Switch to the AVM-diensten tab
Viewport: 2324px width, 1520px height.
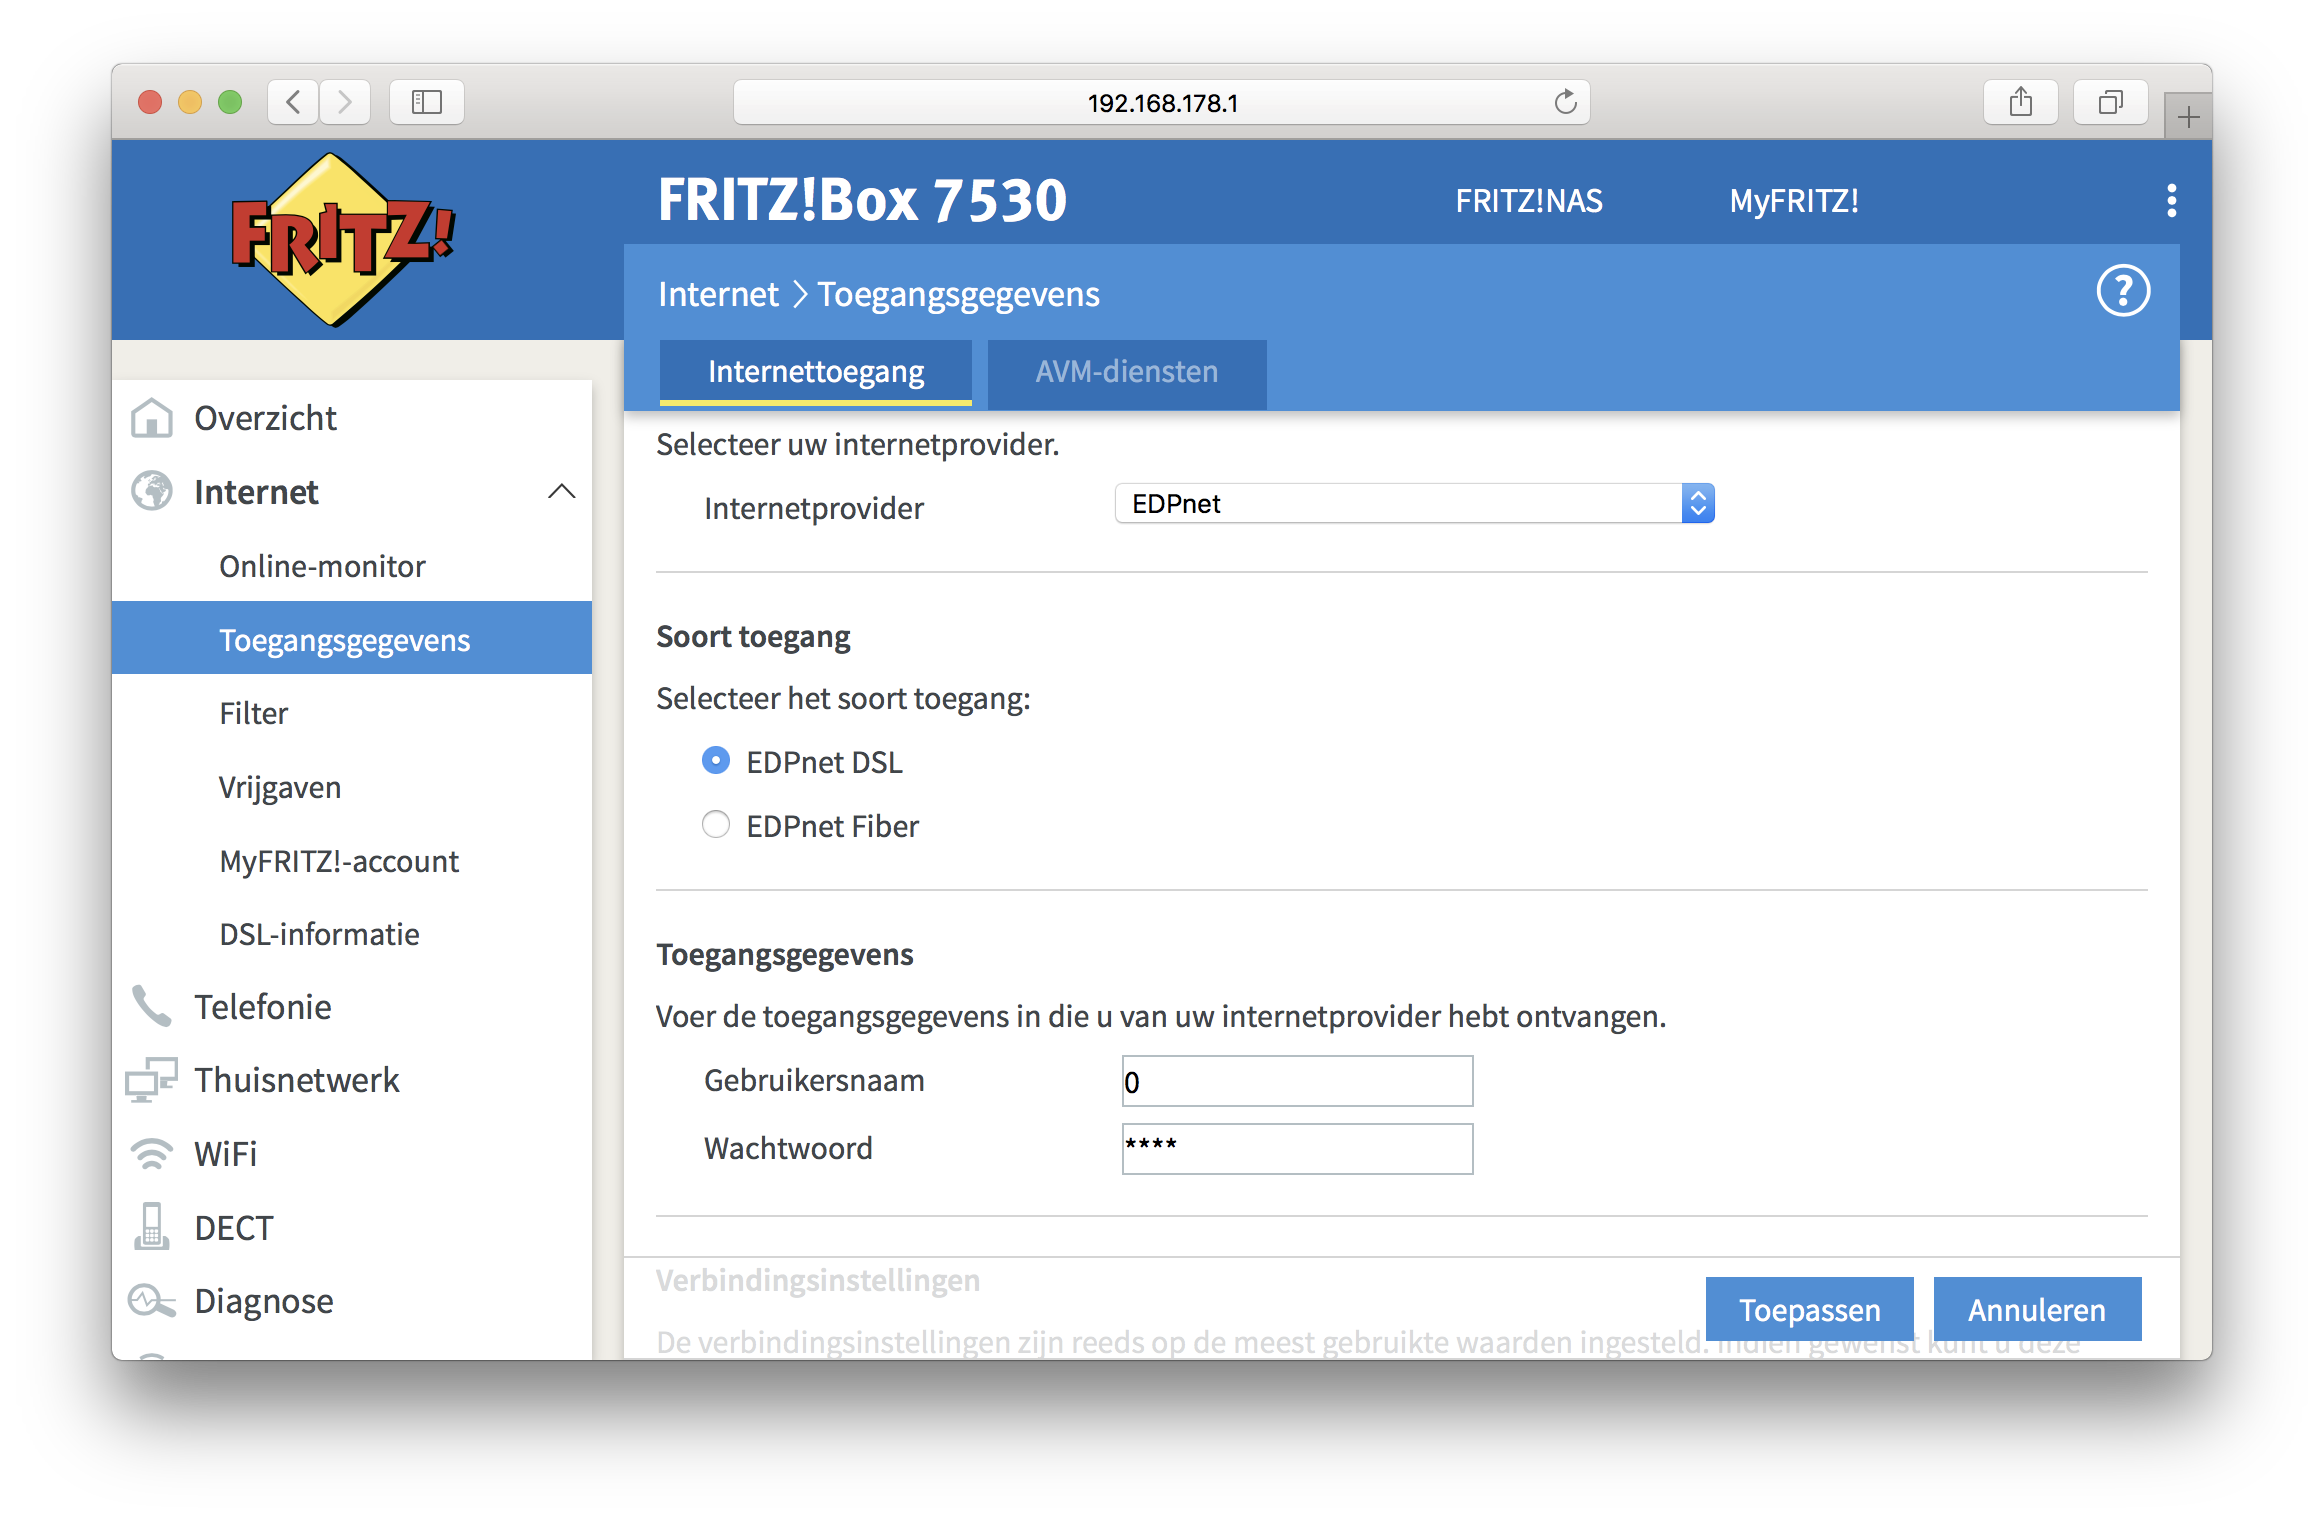[1127, 373]
